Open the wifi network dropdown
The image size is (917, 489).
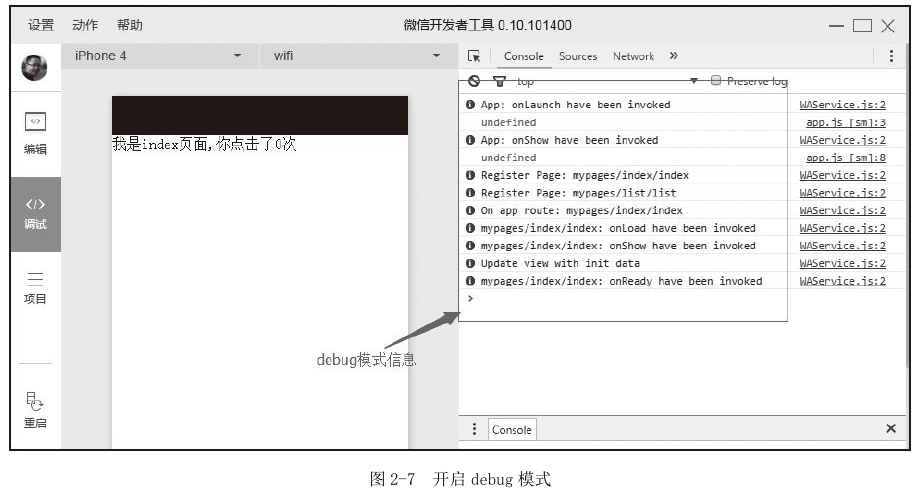pos(357,56)
